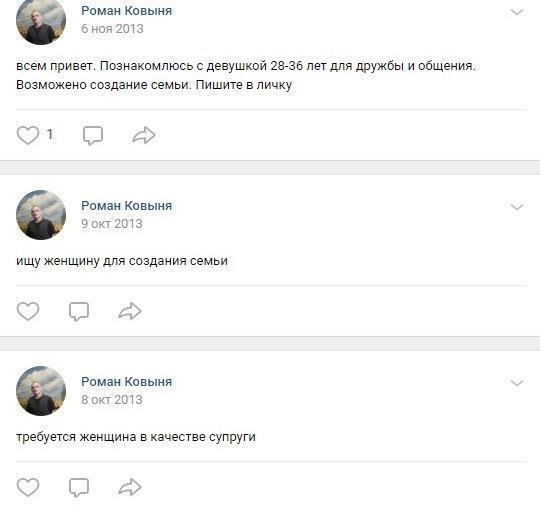Open avatar on the 6 ноя post
Viewport: 540px width, 507px height.
[x=41, y=21]
